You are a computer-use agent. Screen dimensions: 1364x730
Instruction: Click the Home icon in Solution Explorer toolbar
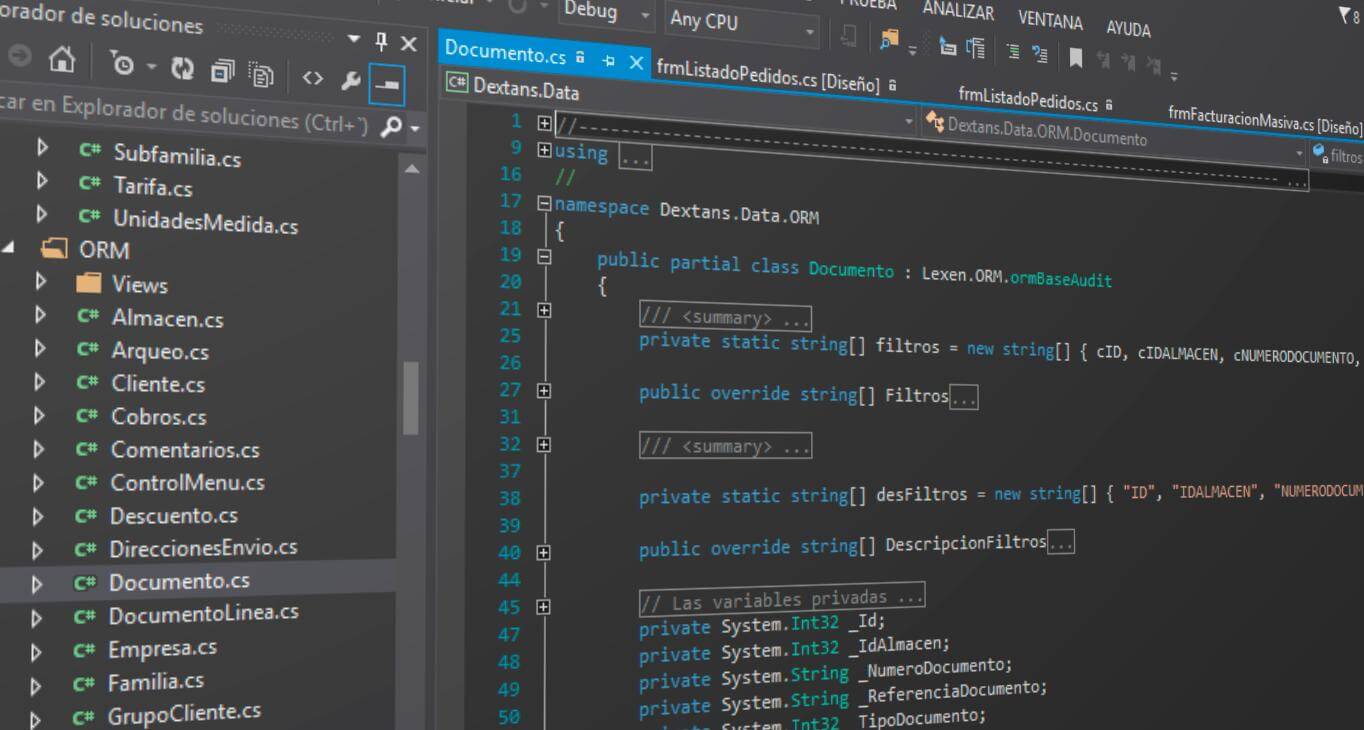[x=63, y=59]
